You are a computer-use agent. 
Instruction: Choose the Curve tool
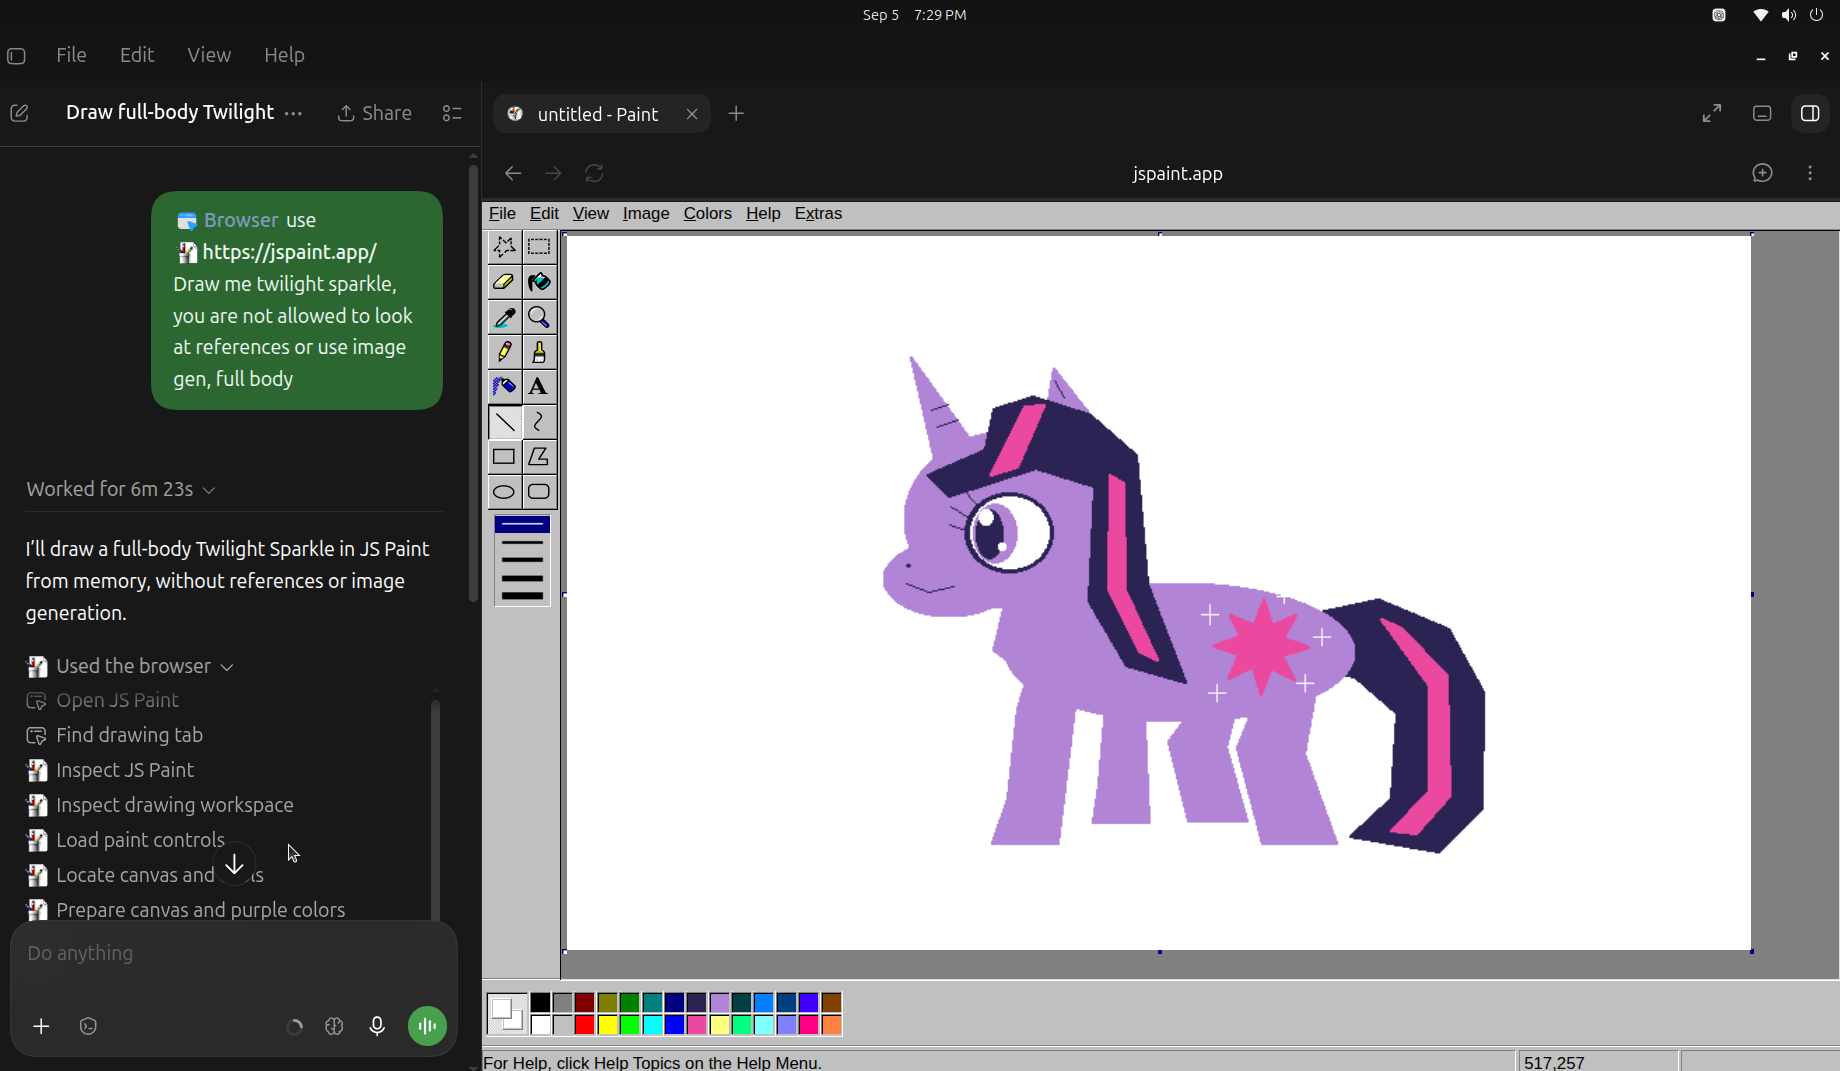click(x=539, y=422)
